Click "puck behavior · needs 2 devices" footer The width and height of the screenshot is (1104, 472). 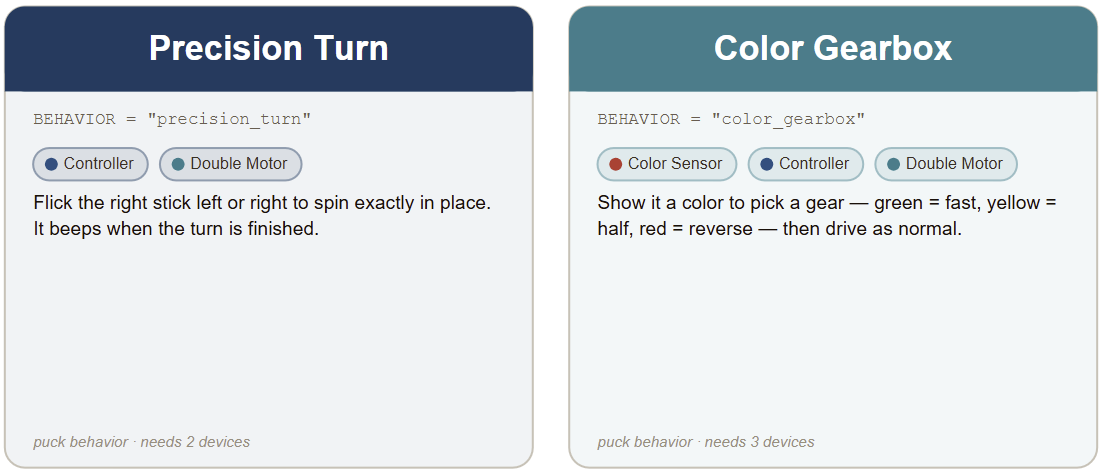(142, 442)
